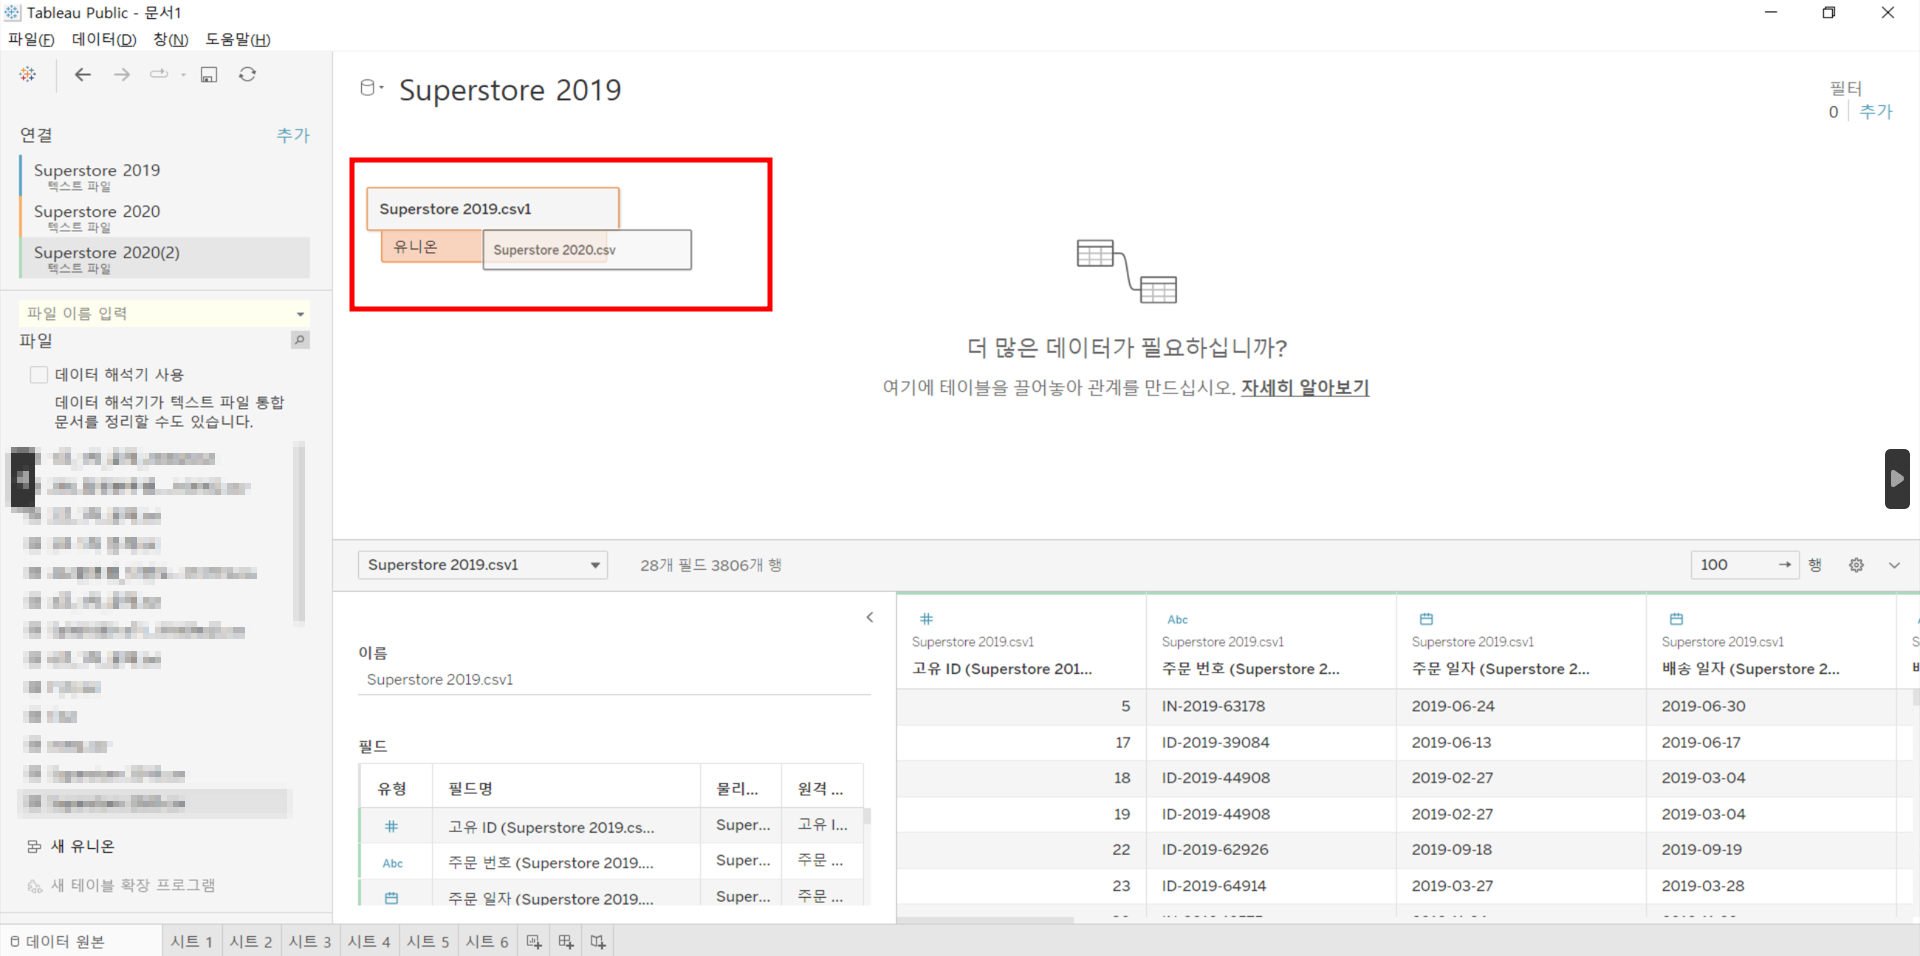Switch to the 시트 3 tab
Image resolution: width=1920 pixels, height=956 pixels.
[310, 941]
